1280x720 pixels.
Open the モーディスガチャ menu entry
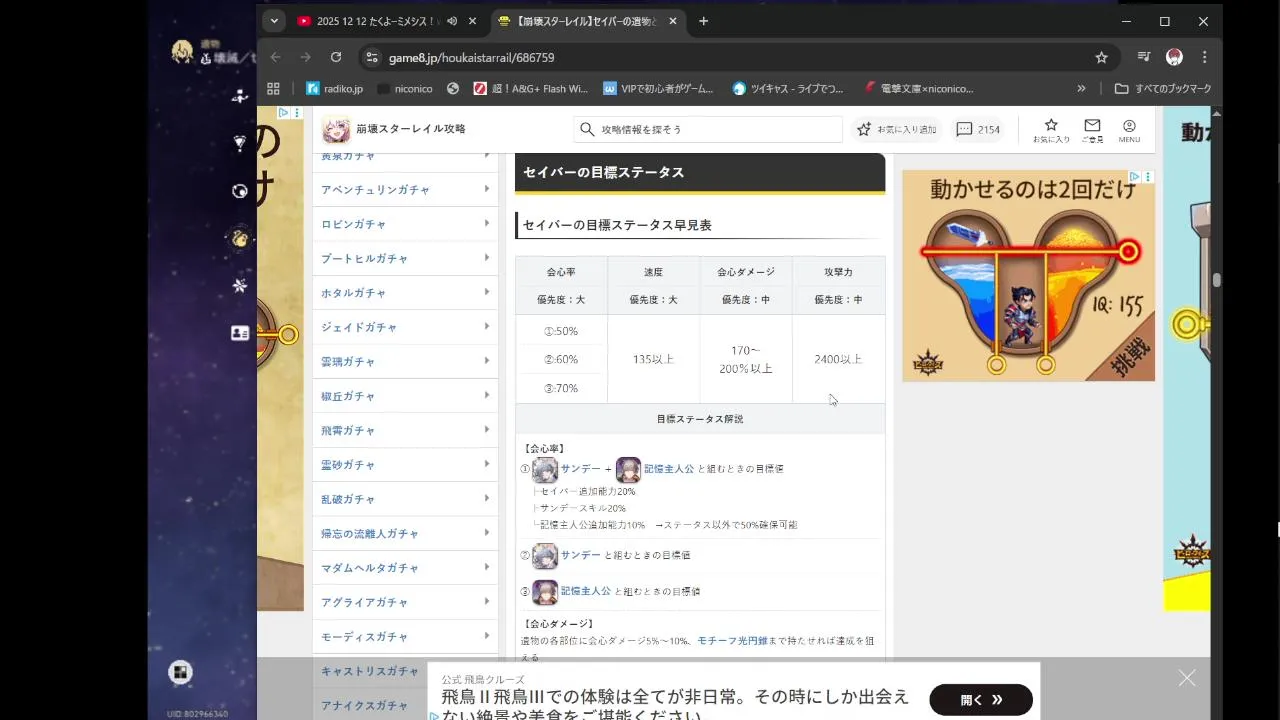405,637
